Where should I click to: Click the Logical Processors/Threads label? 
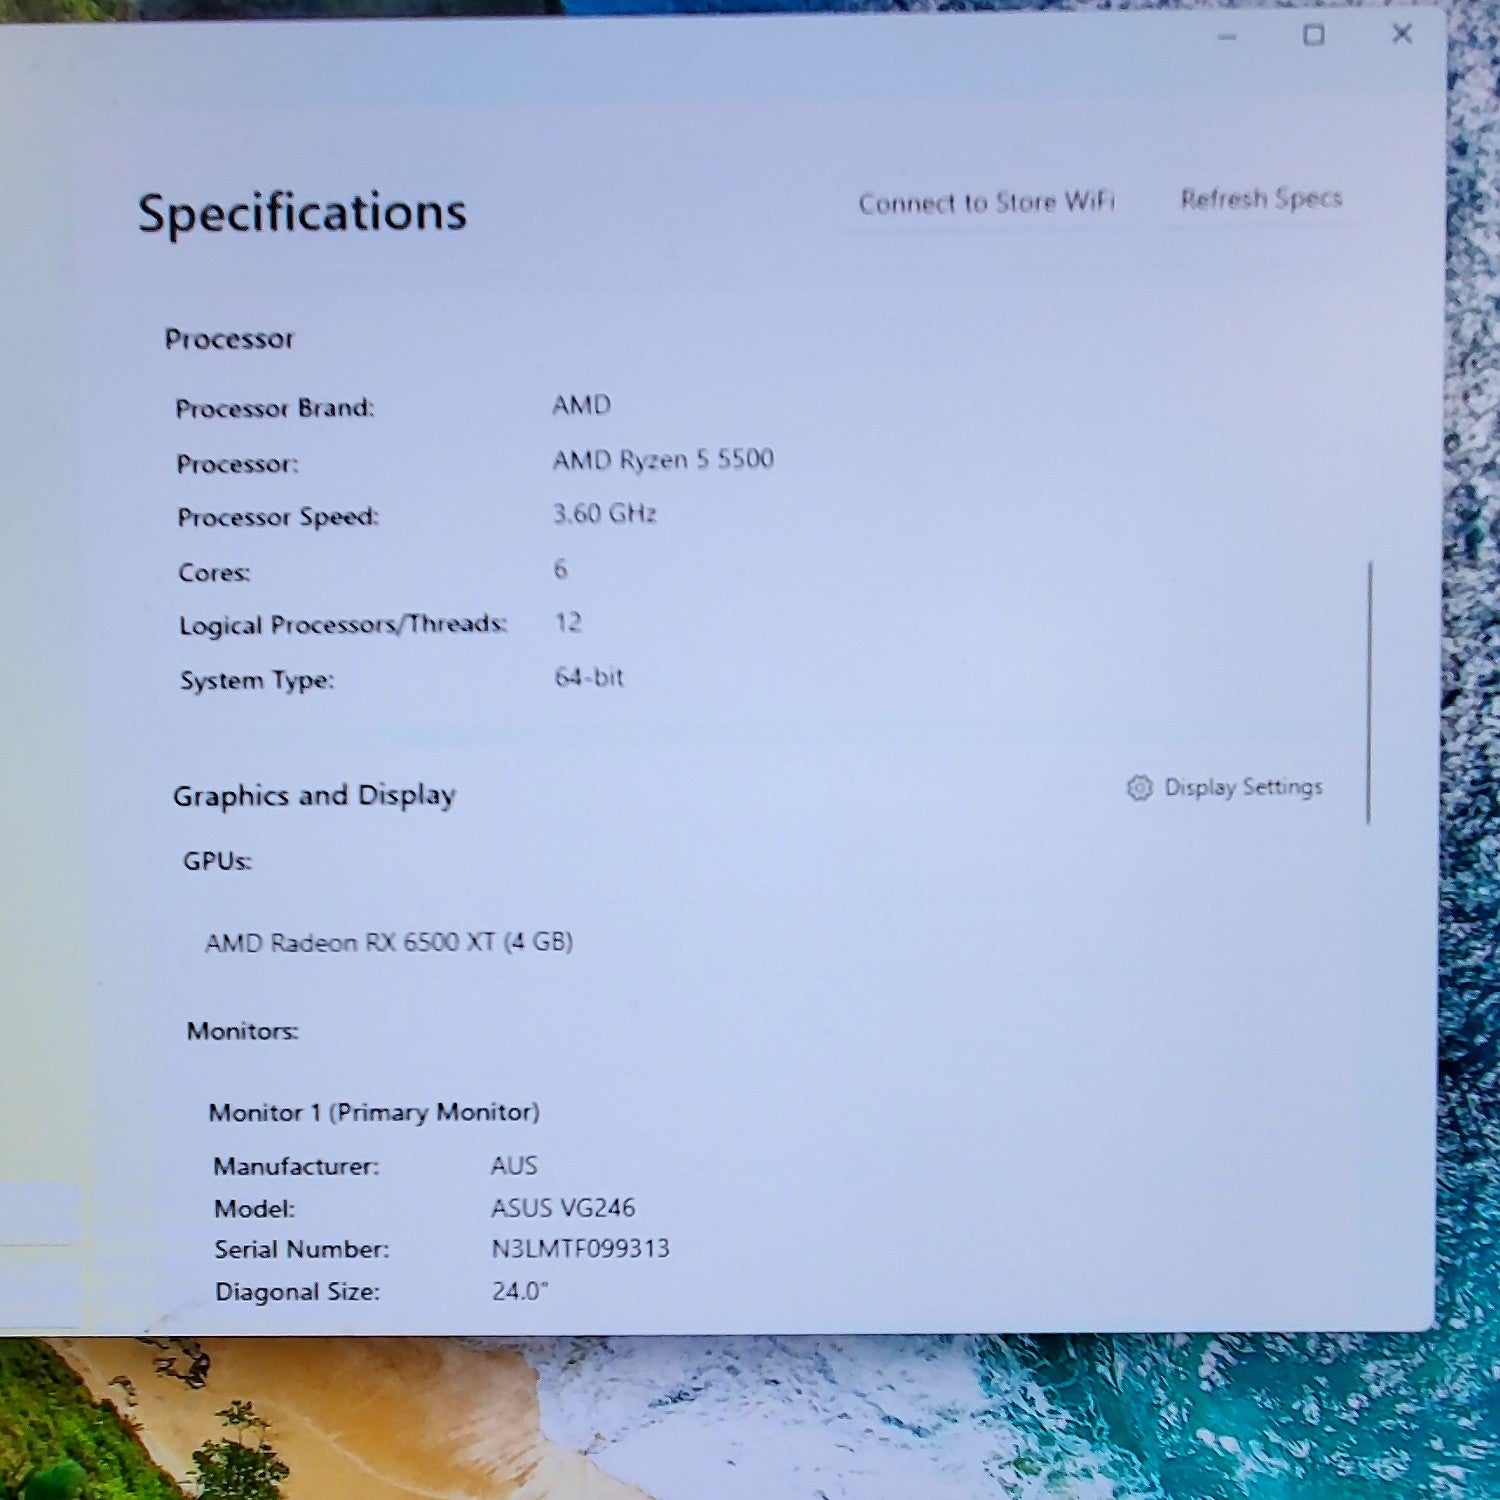pyautogui.click(x=343, y=625)
